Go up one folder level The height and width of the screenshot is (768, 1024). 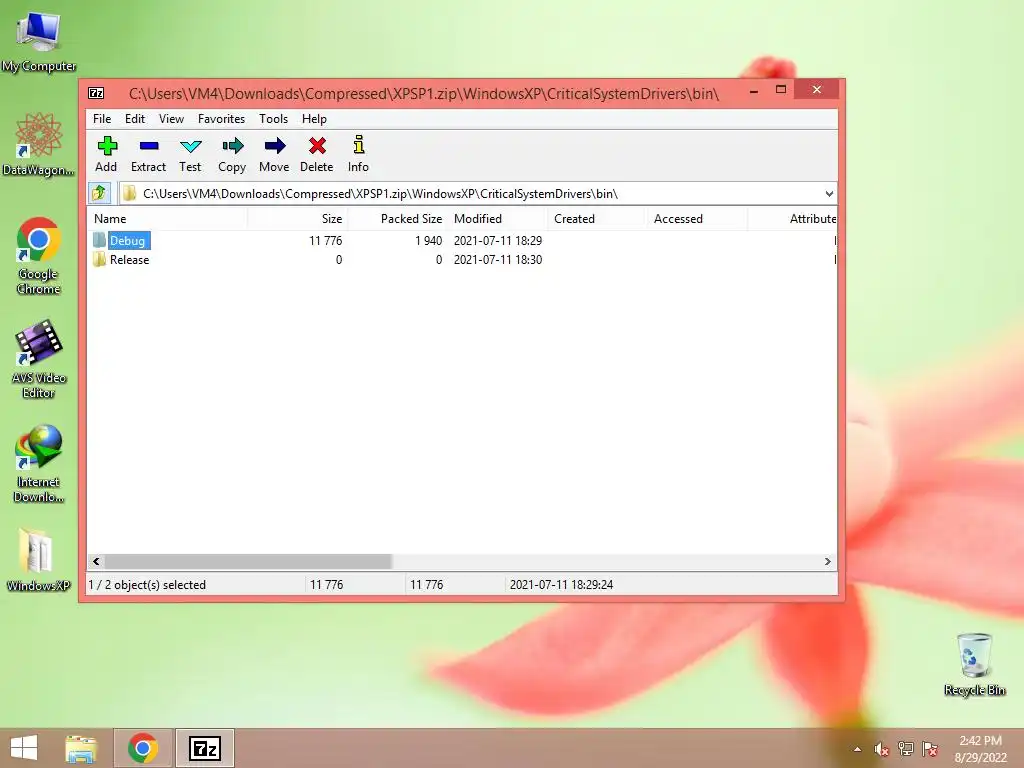99,193
